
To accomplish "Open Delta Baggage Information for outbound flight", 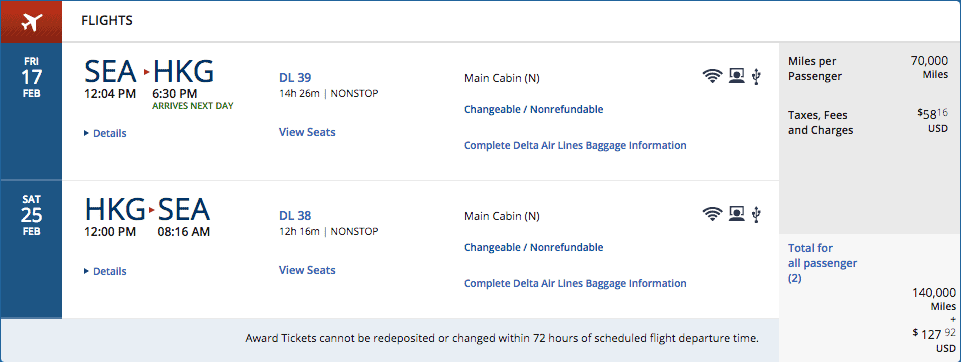I will tap(575, 145).
